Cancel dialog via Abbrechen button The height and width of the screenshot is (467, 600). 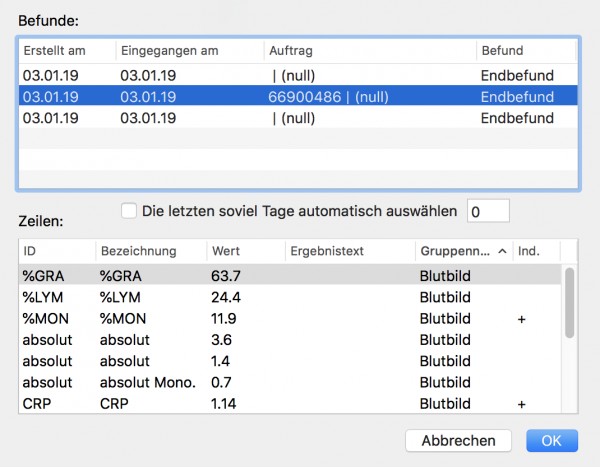(458, 441)
